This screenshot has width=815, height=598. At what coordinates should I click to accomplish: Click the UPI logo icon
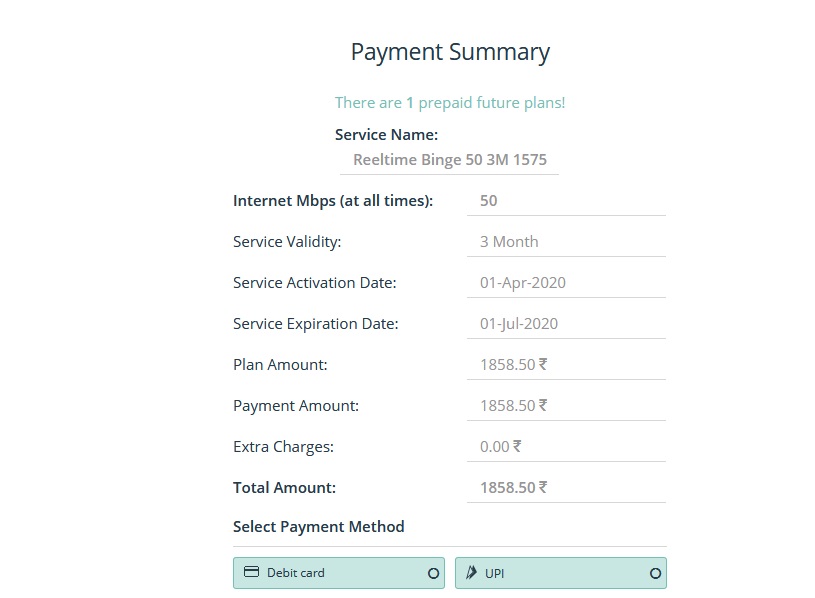point(473,573)
